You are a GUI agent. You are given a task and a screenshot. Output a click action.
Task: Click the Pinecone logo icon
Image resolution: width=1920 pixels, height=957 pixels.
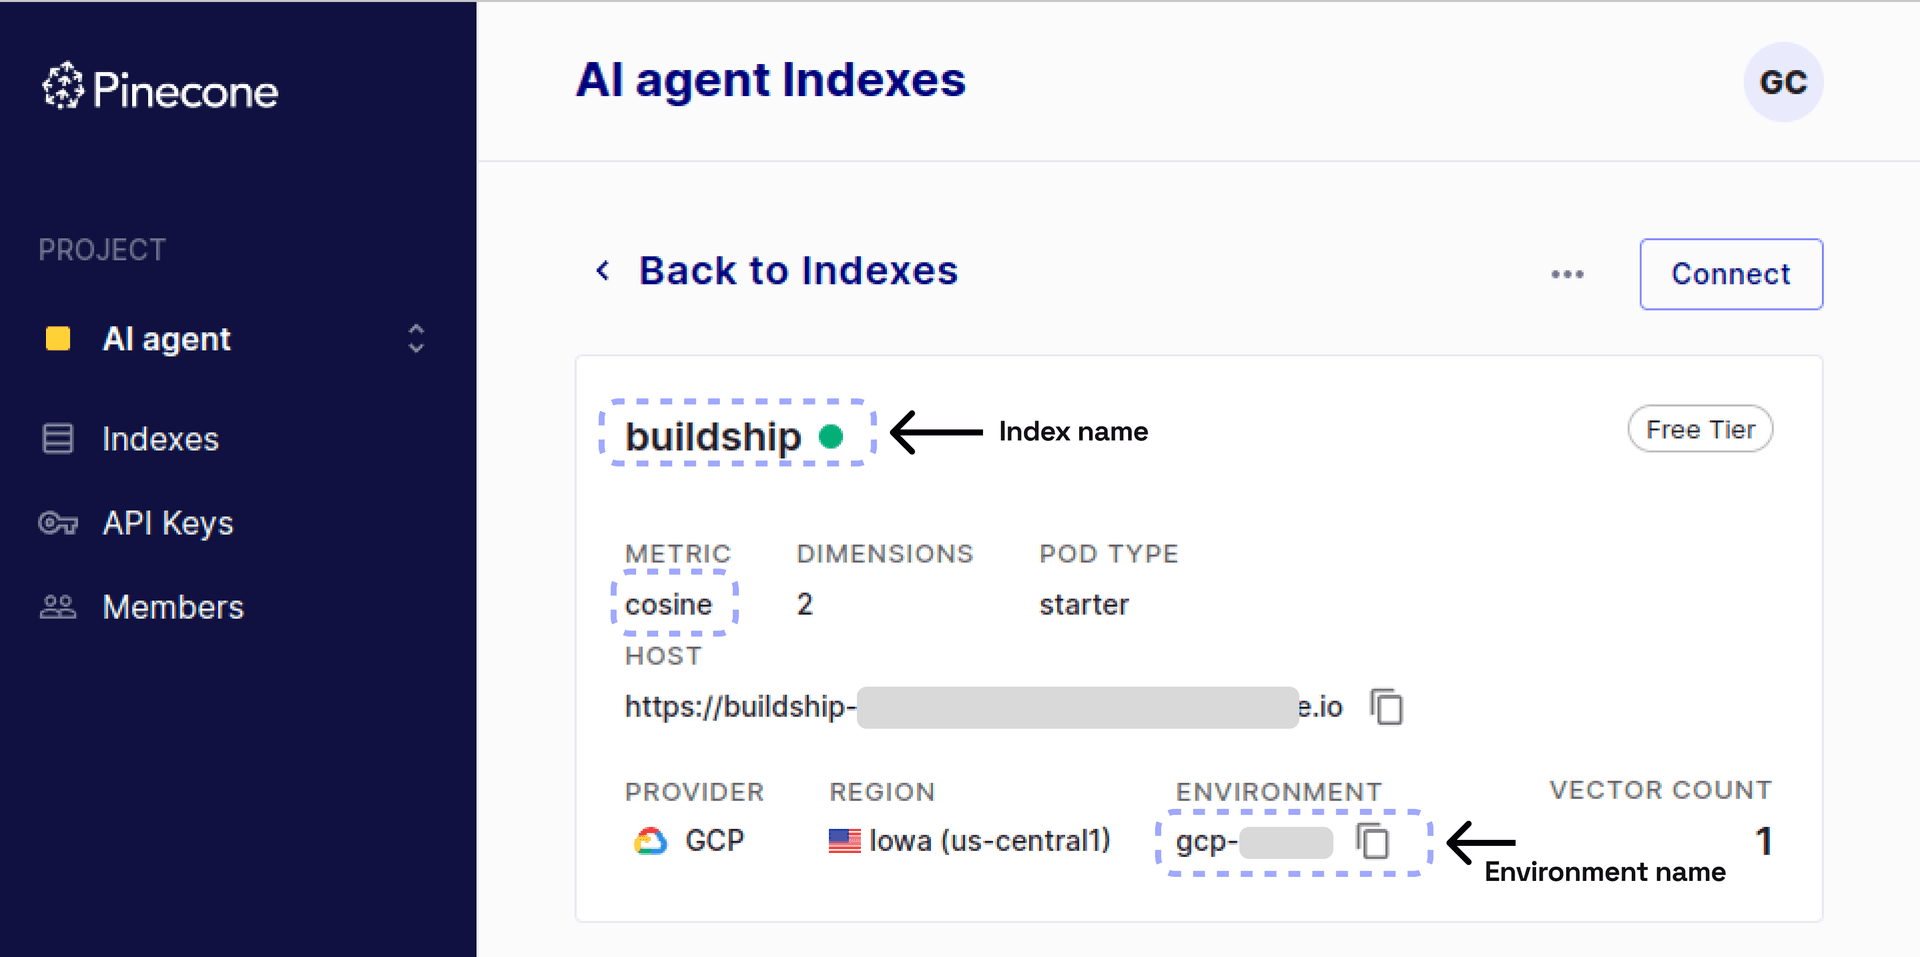pyautogui.click(x=62, y=88)
